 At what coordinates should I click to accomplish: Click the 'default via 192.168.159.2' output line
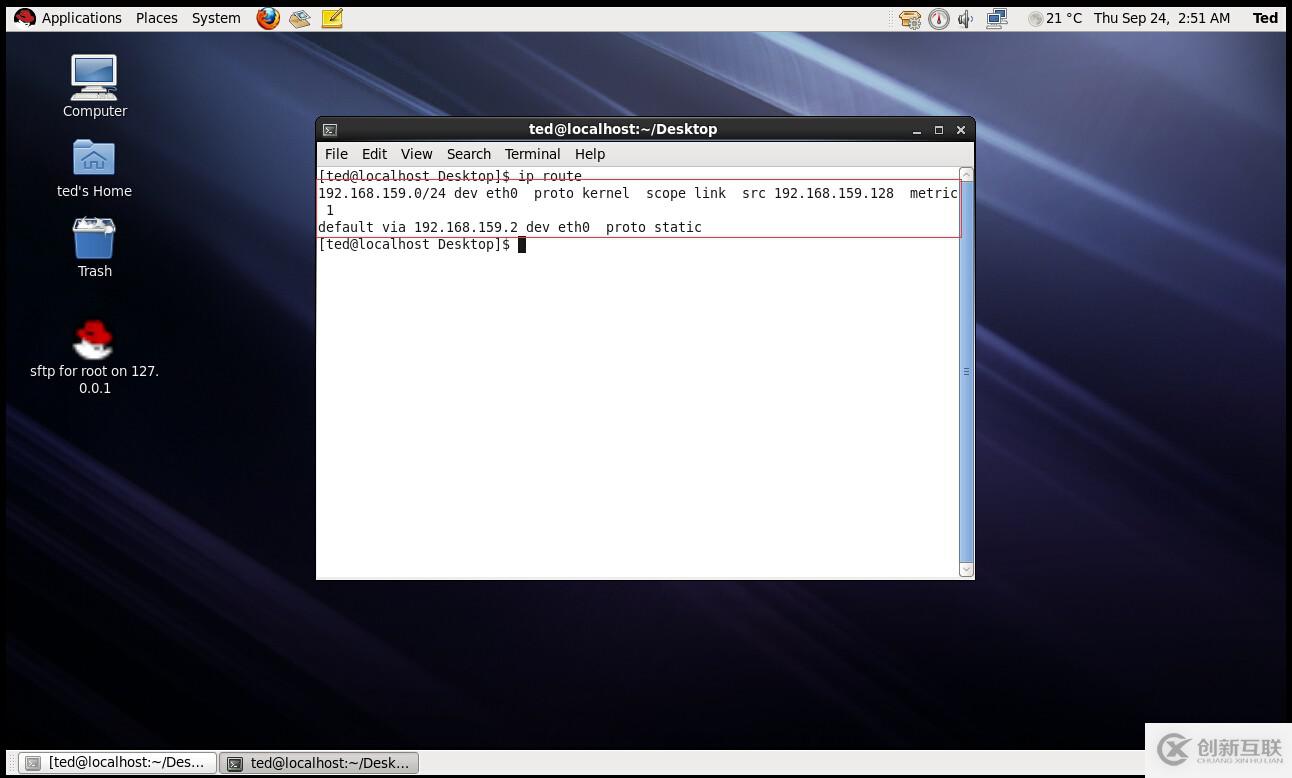[x=510, y=227]
